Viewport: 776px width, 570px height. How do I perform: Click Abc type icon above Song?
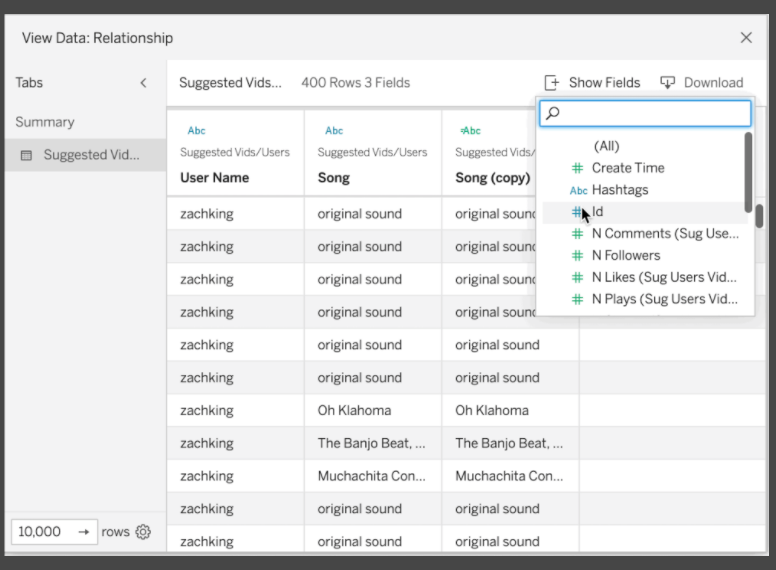tap(334, 131)
